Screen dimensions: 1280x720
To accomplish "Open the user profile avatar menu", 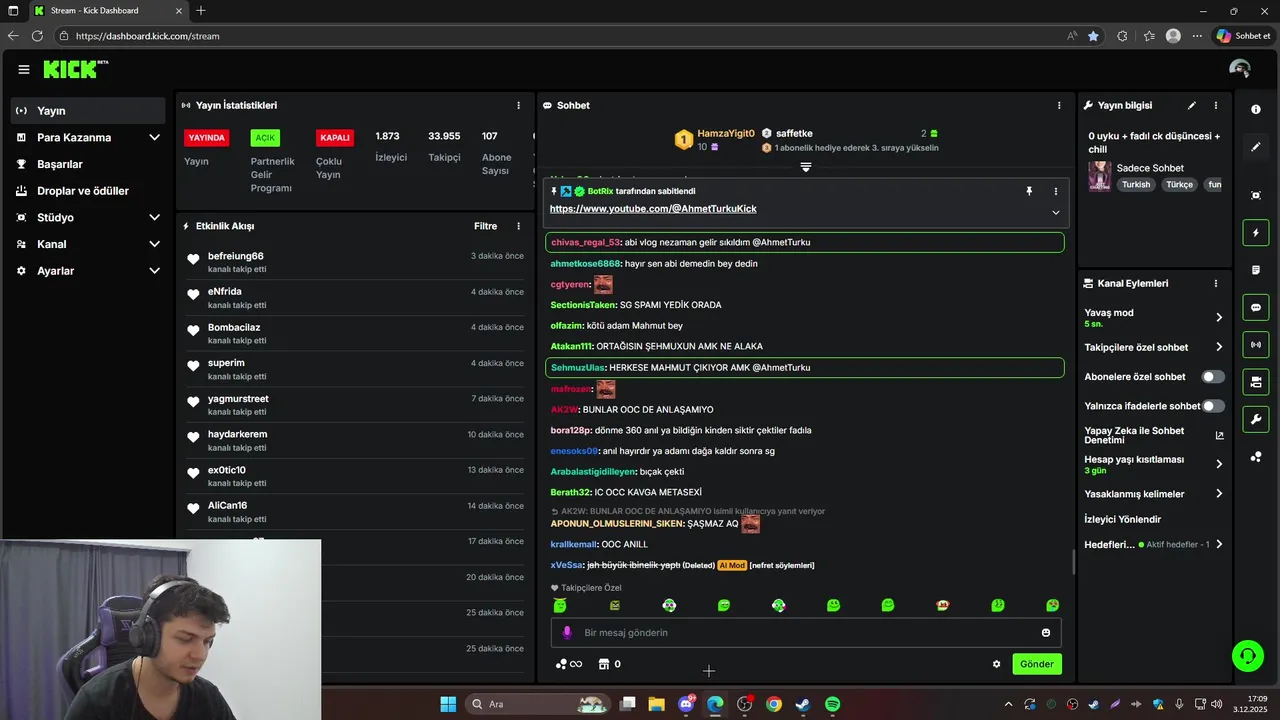I will pos(1240,69).
